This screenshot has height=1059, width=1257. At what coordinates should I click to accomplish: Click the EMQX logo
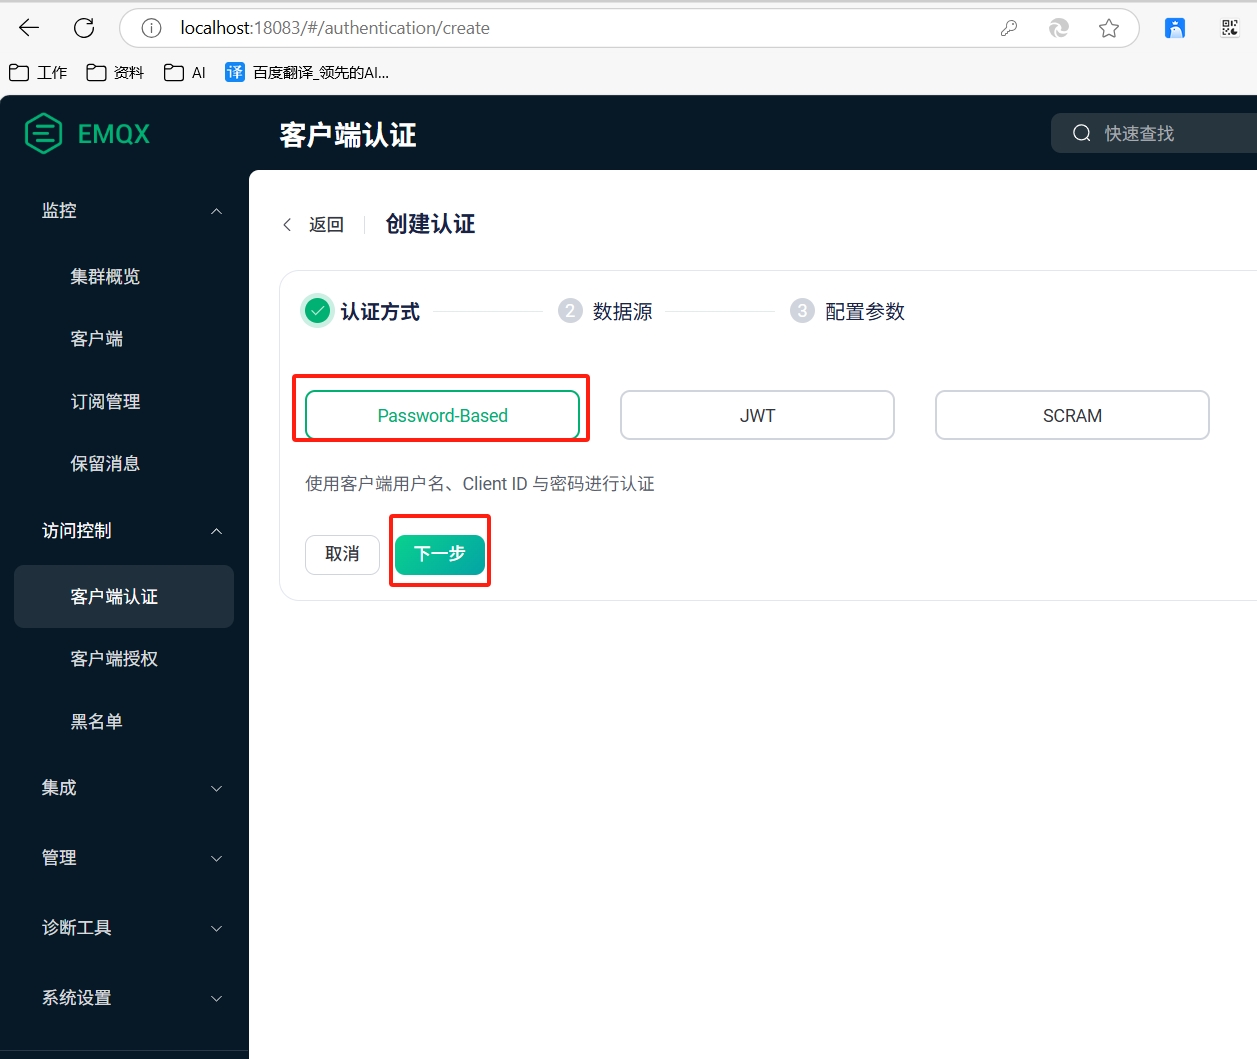(87, 133)
